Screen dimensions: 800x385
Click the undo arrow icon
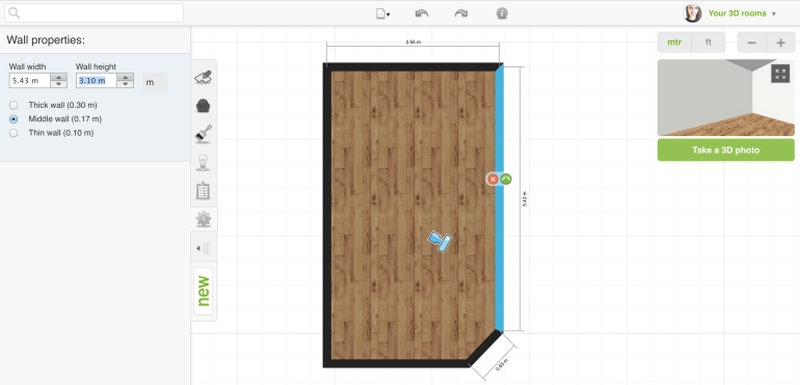tap(422, 14)
